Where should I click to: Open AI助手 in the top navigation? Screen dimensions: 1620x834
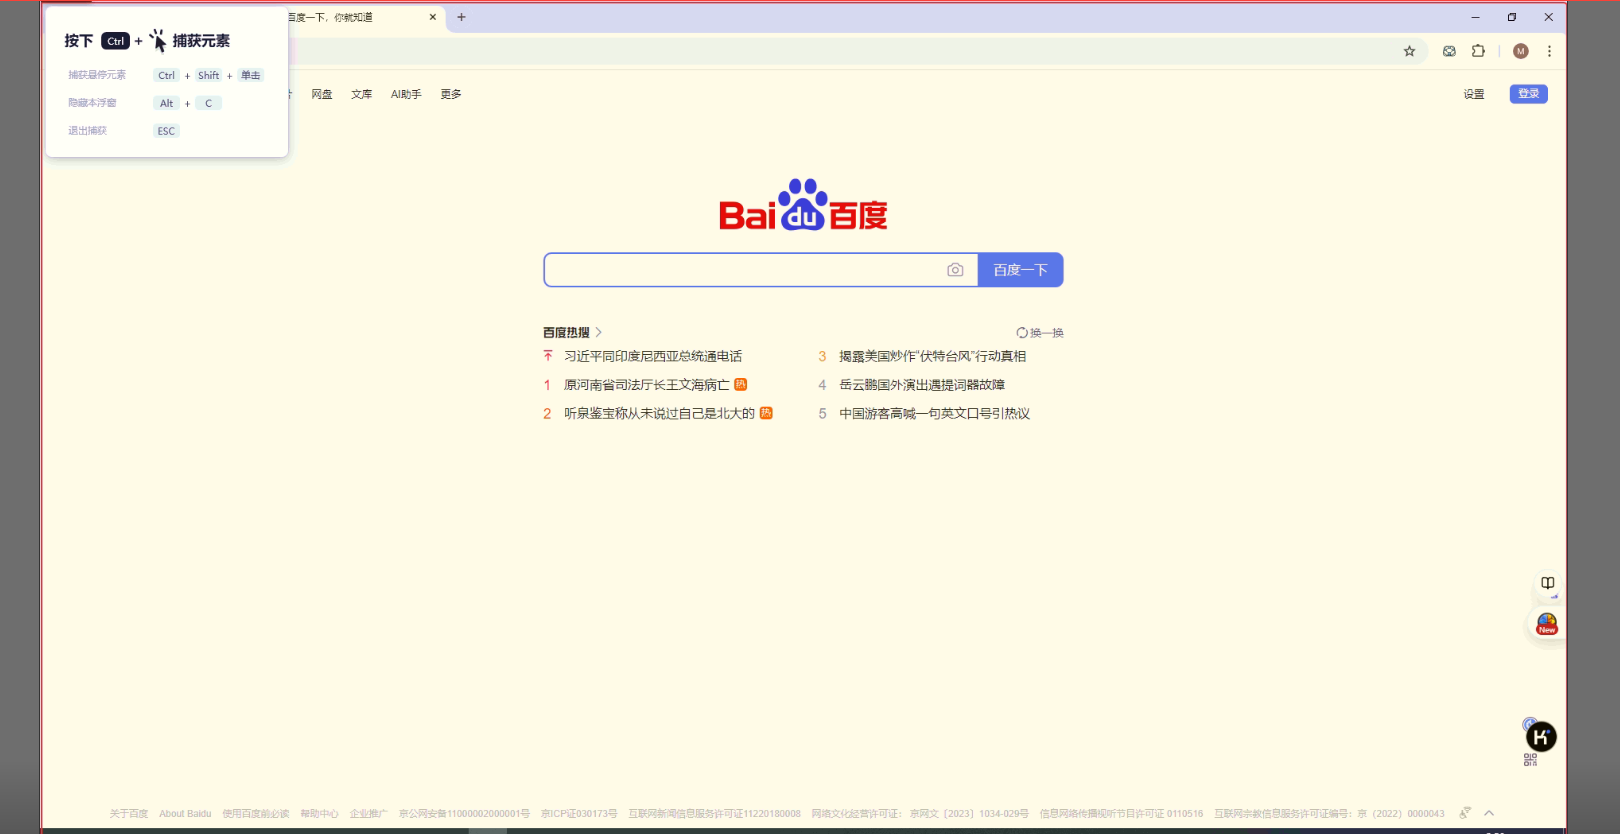point(406,94)
